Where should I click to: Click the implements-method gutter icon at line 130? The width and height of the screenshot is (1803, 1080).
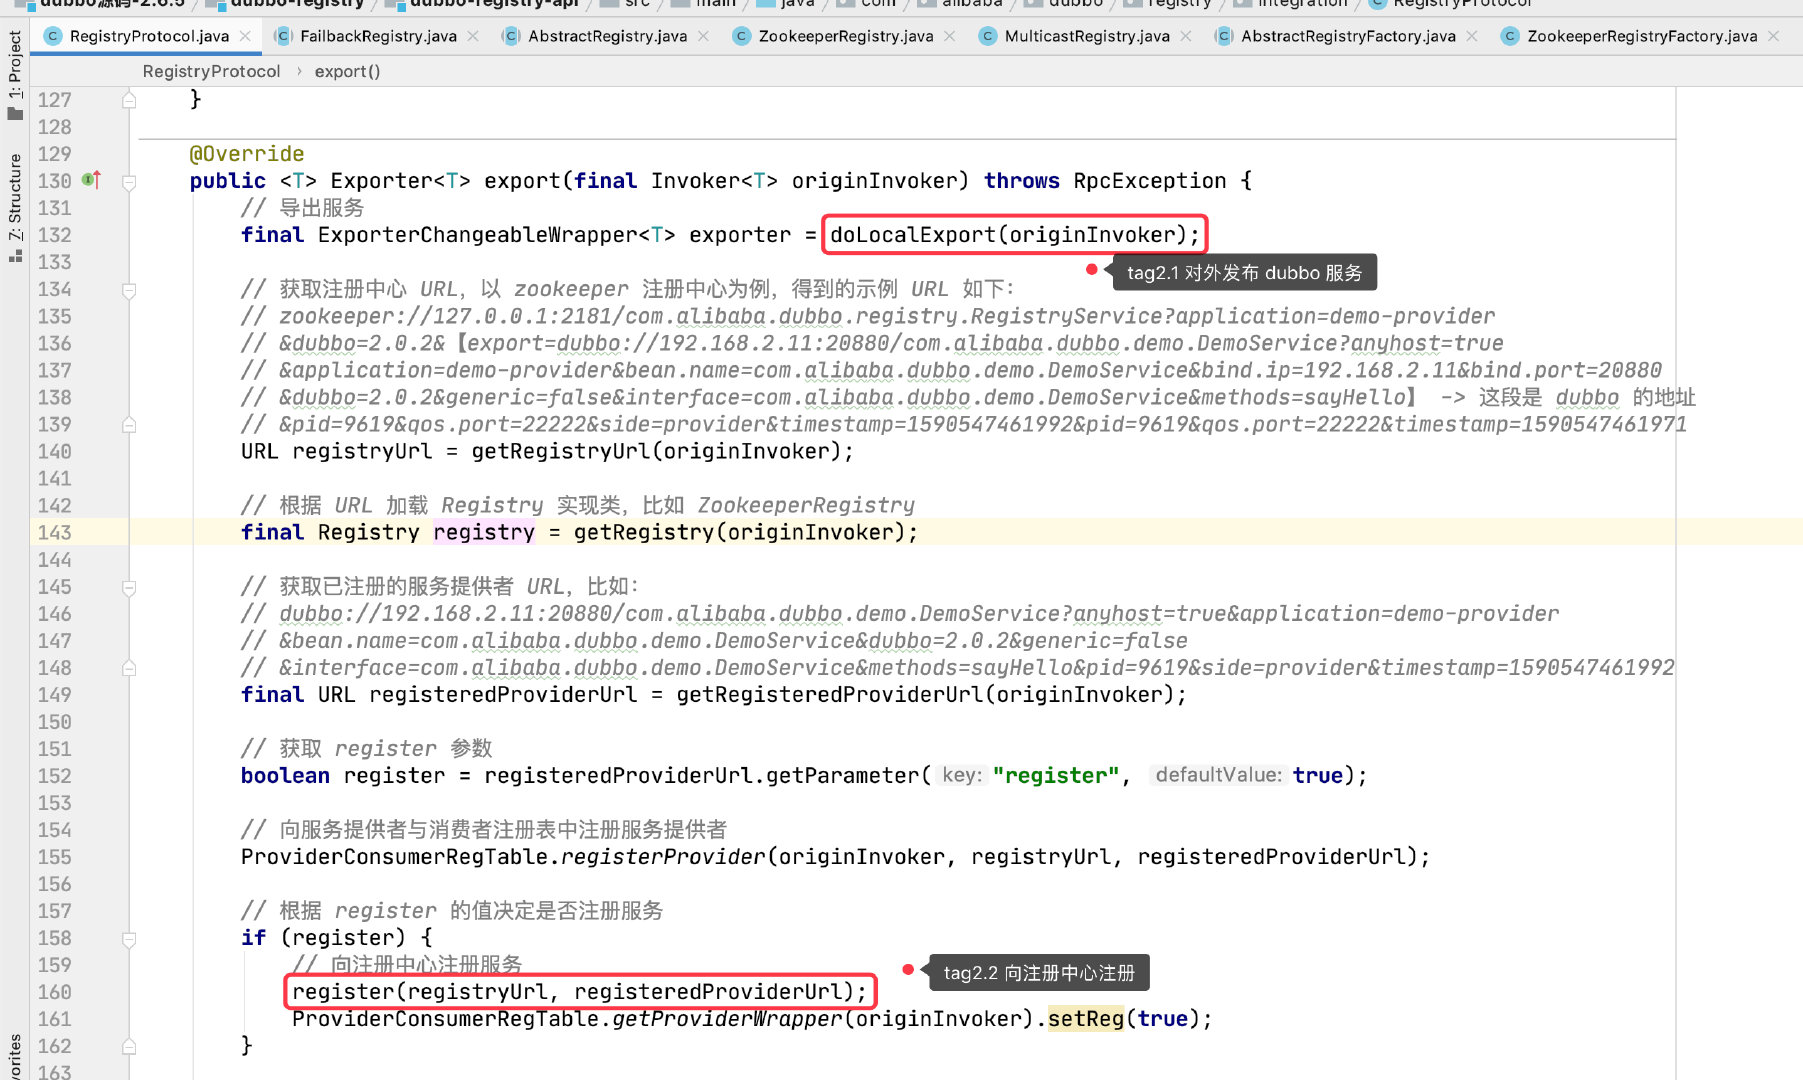(x=91, y=180)
